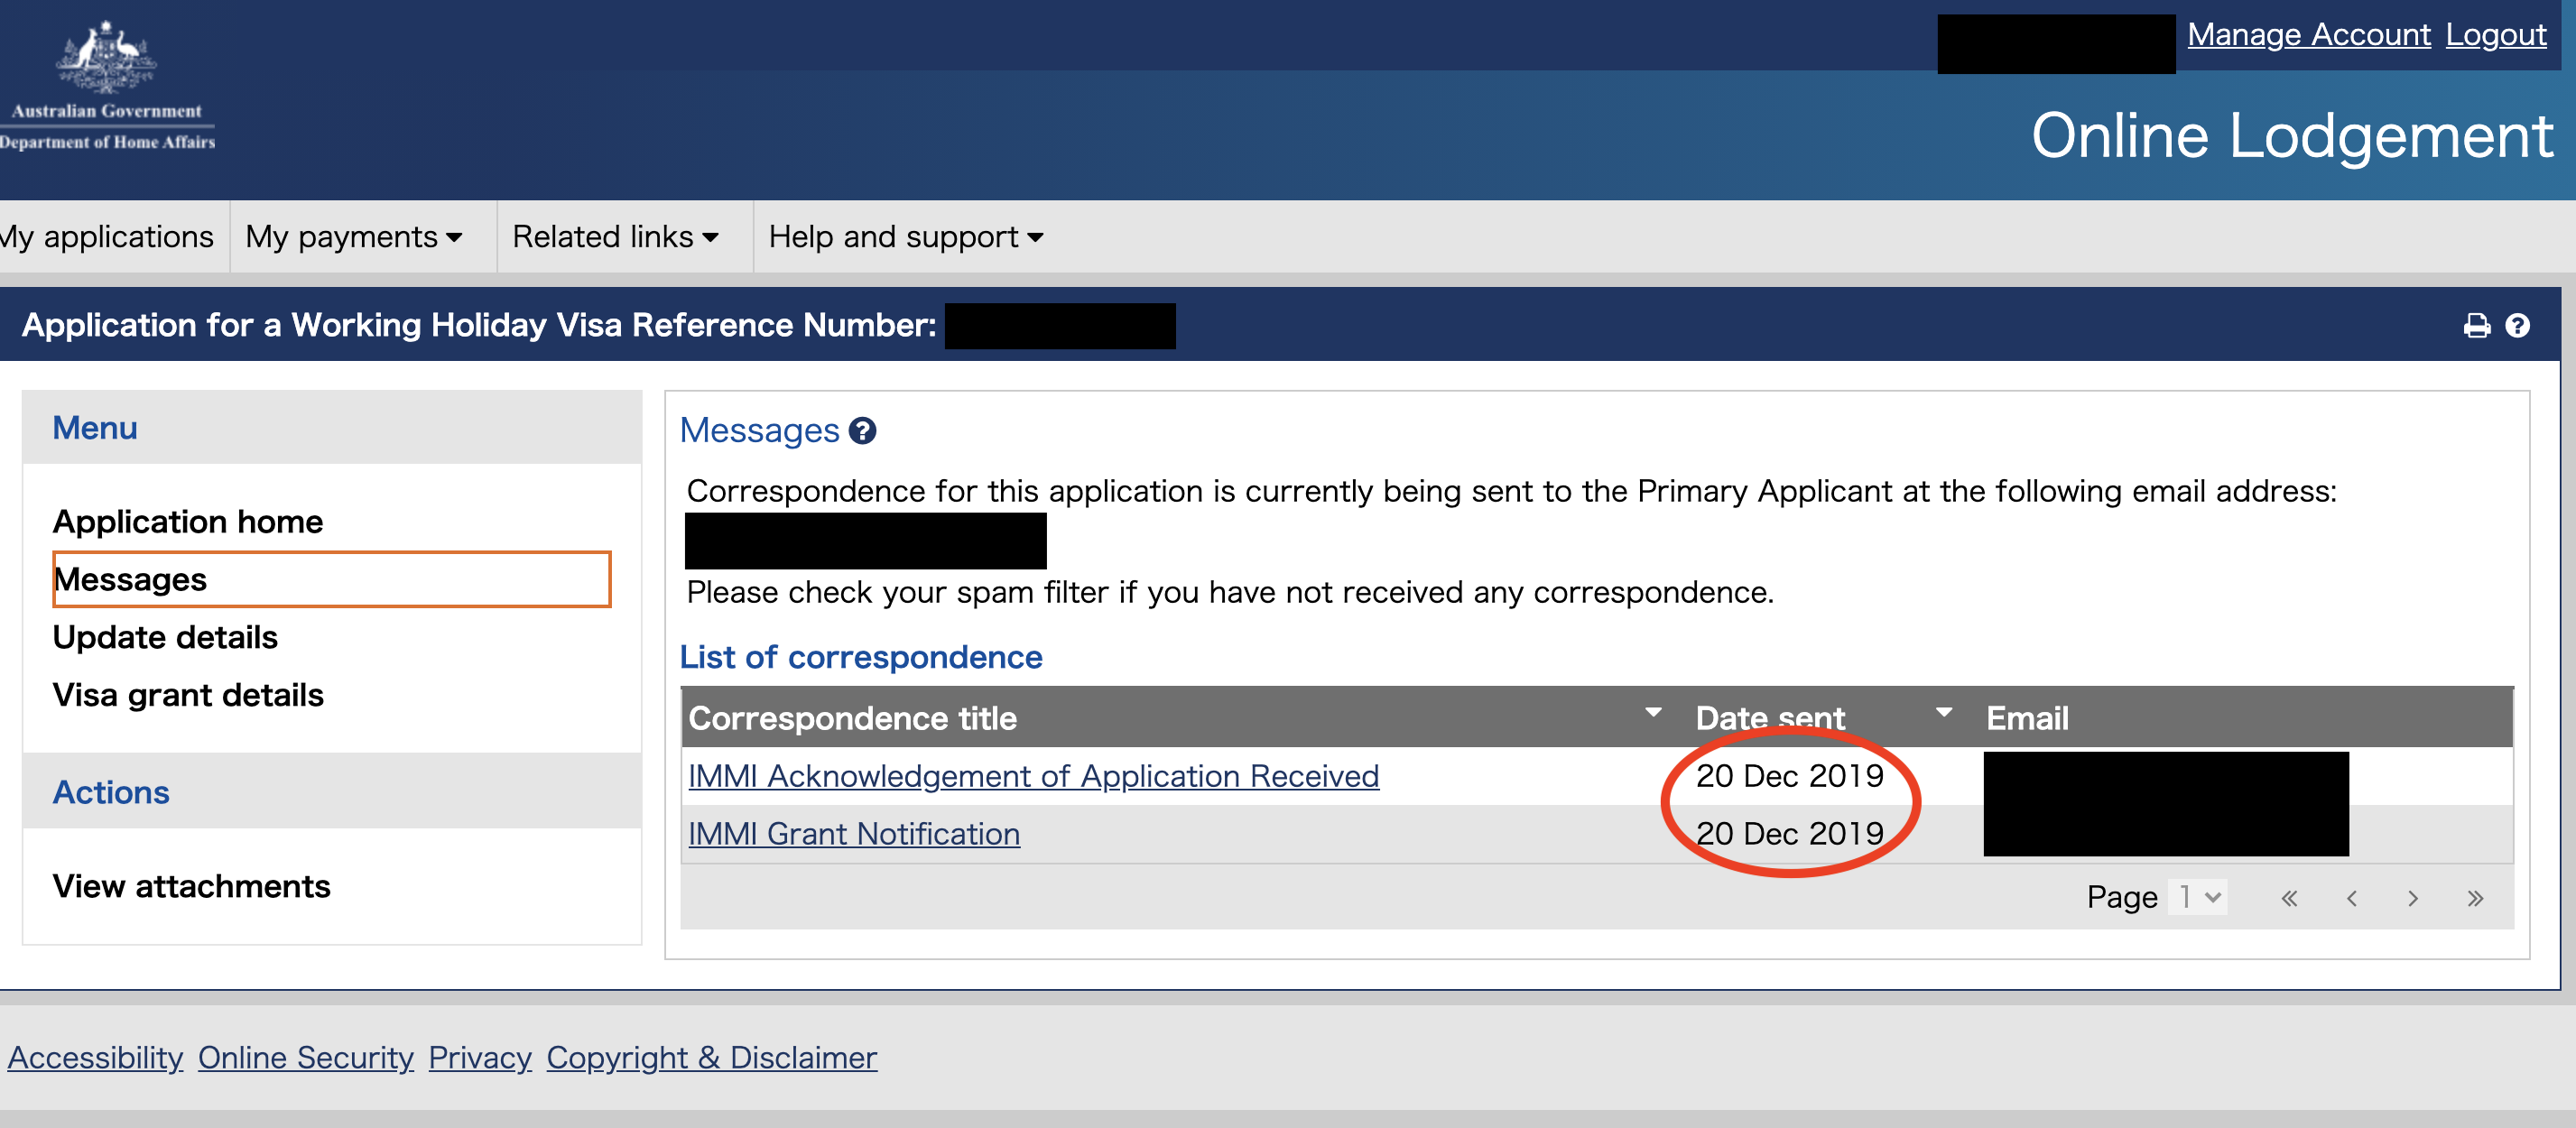Sort by Date sent column arrow
2576x1128 pixels.
pos(1944,713)
